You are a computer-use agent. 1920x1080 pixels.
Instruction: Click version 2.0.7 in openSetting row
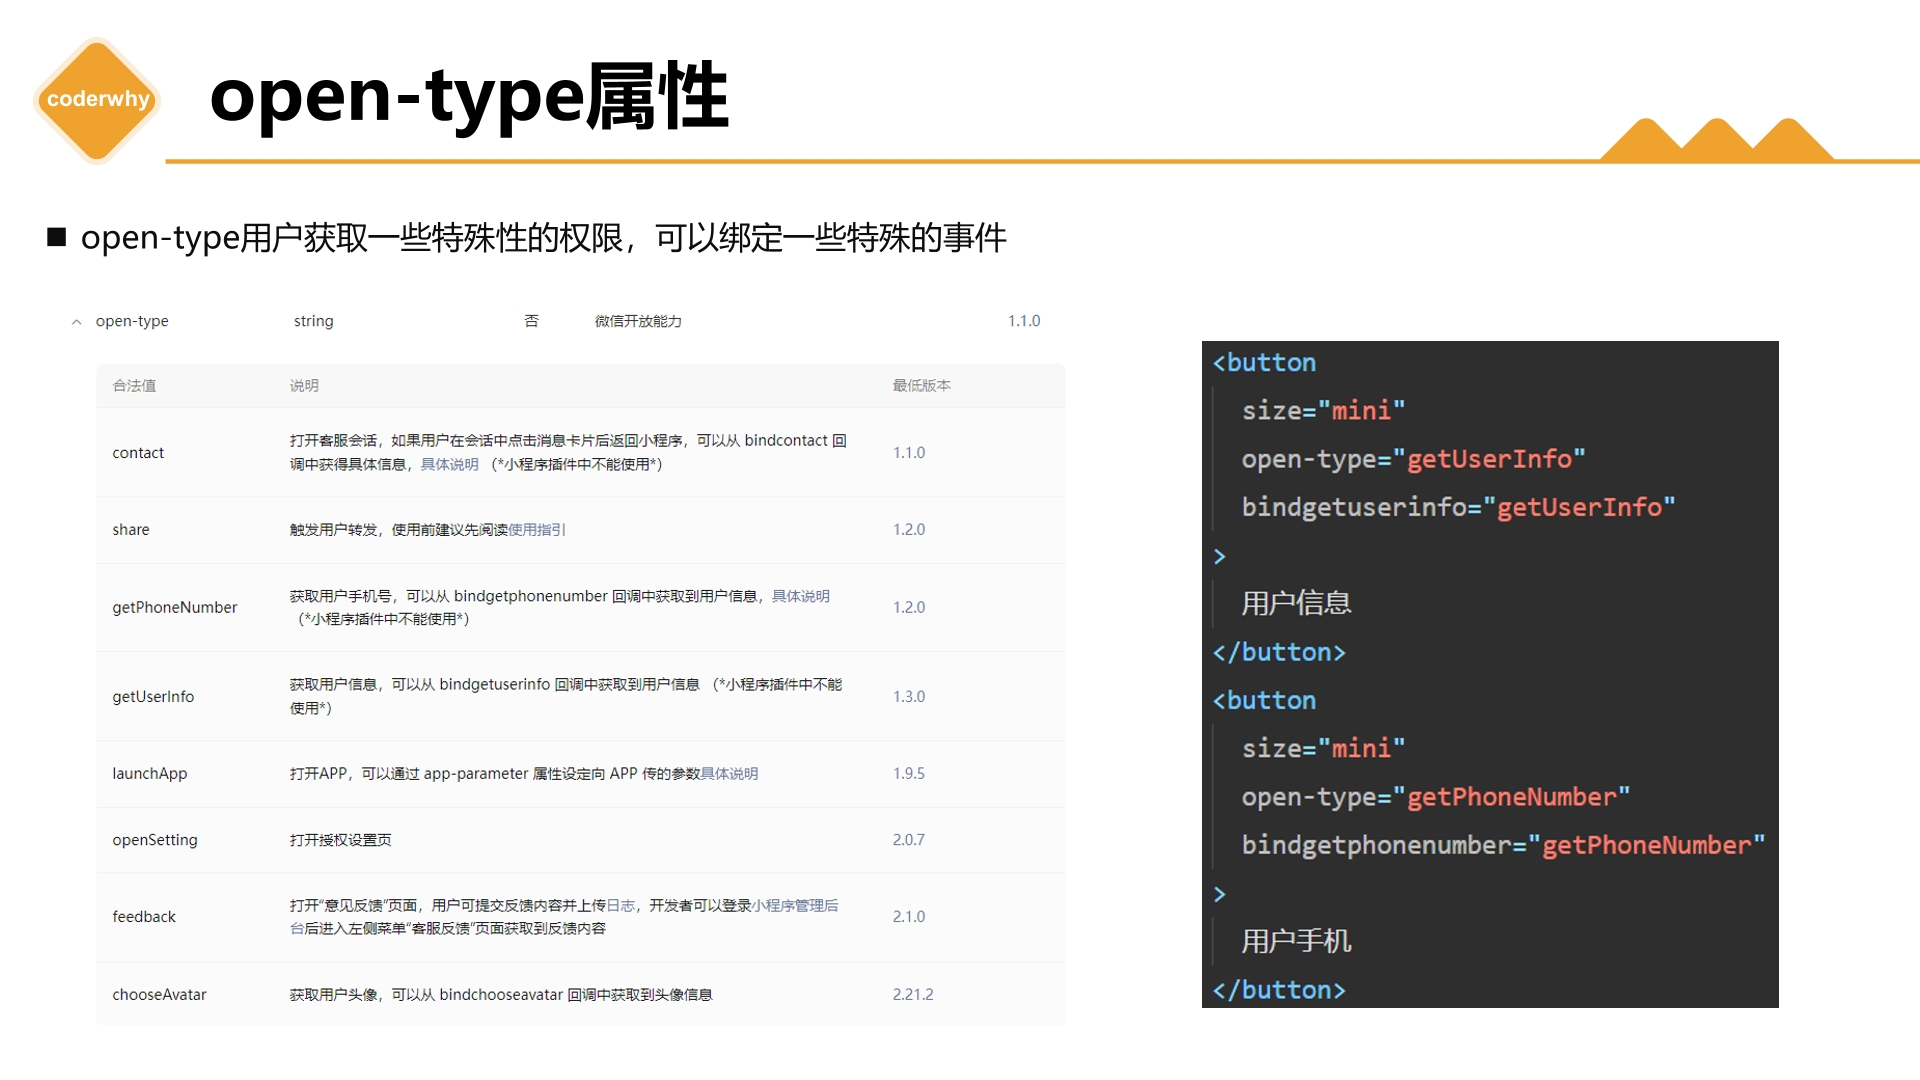(909, 840)
